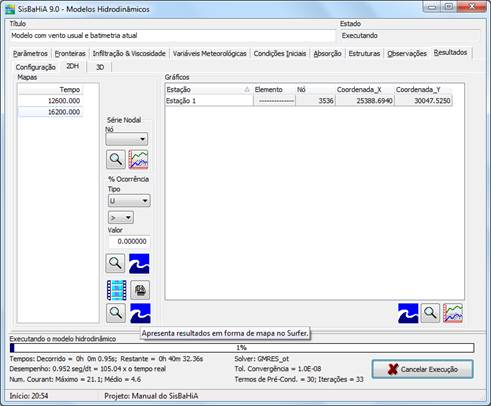The image size is (491, 406).
Task: Switch to the Estruturas tab
Action: 364,53
